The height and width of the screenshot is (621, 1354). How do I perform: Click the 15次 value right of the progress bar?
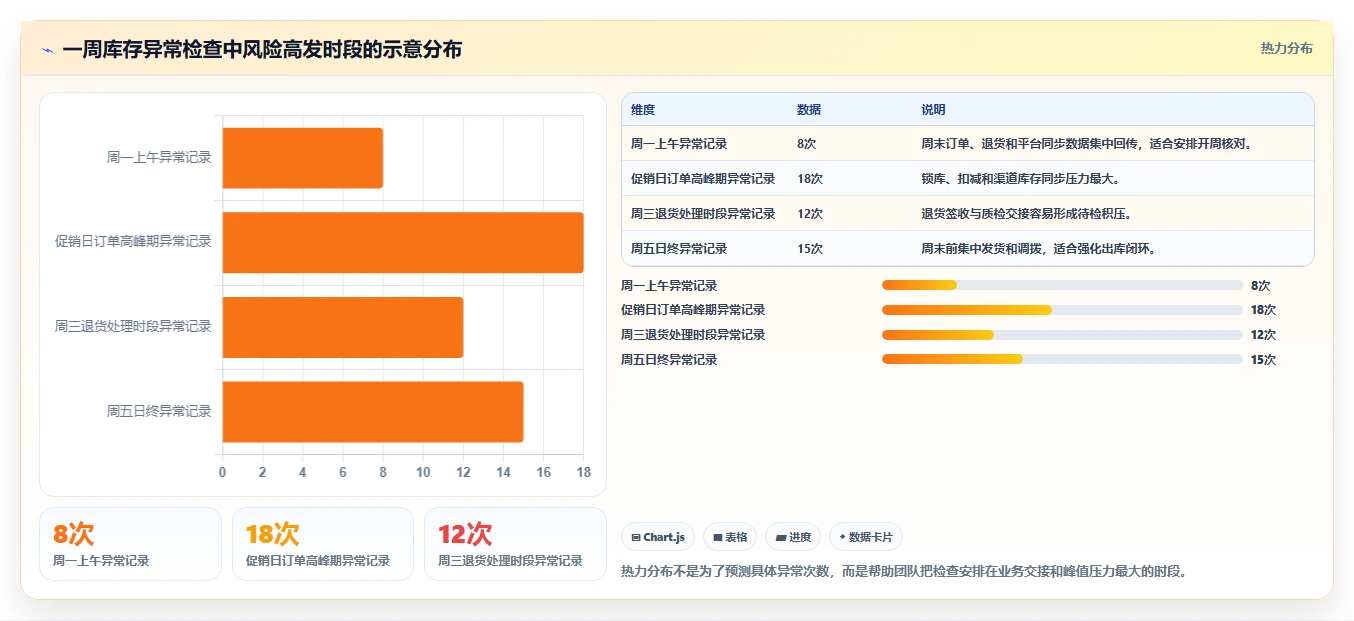click(x=1263, y=360)
